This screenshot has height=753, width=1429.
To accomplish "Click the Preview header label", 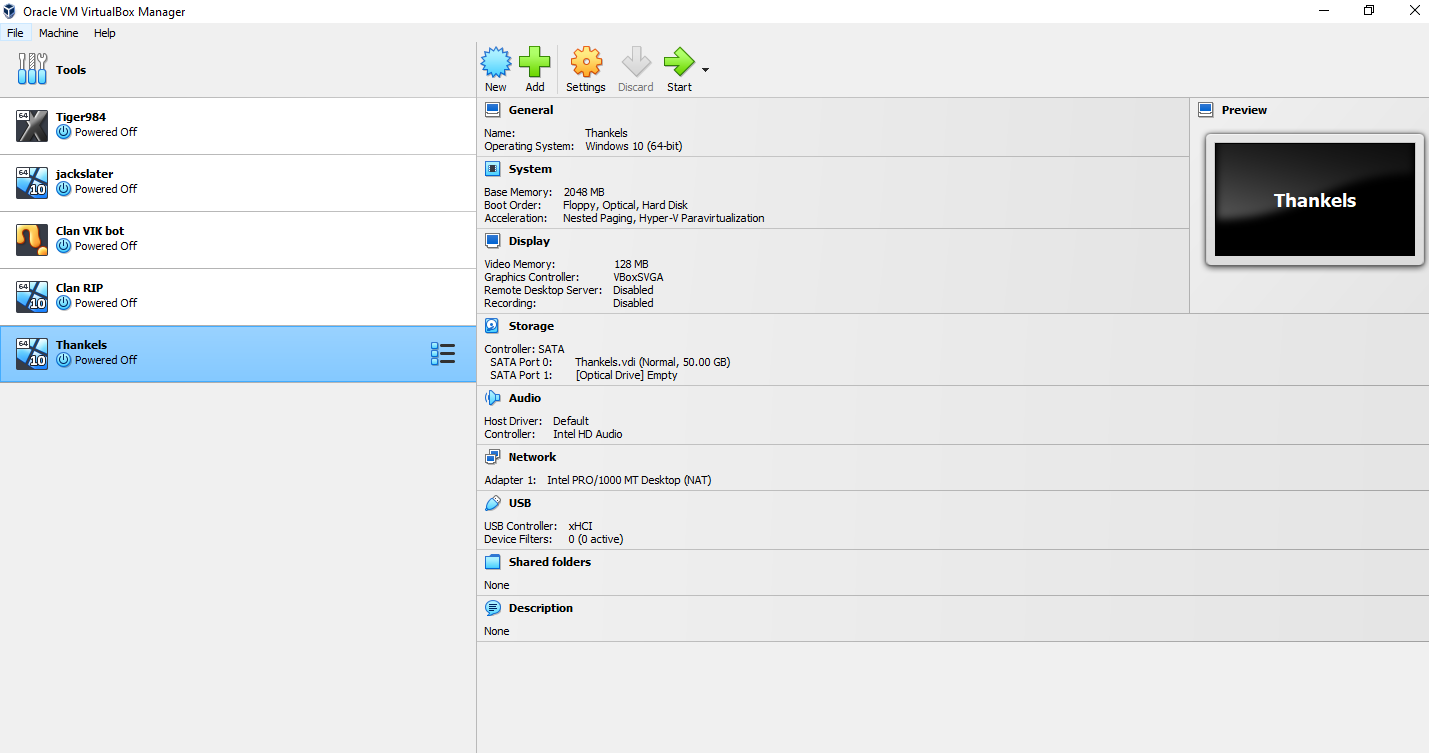I will click(x=1244, y=110).
